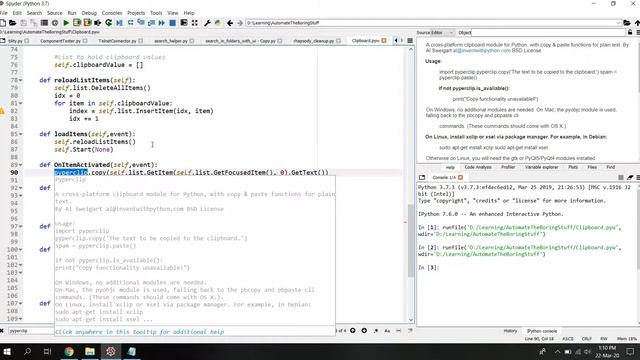The image size is (640, 360).
Task: Switch to the Code Analysis pane tab
Action: pos(478,167)
